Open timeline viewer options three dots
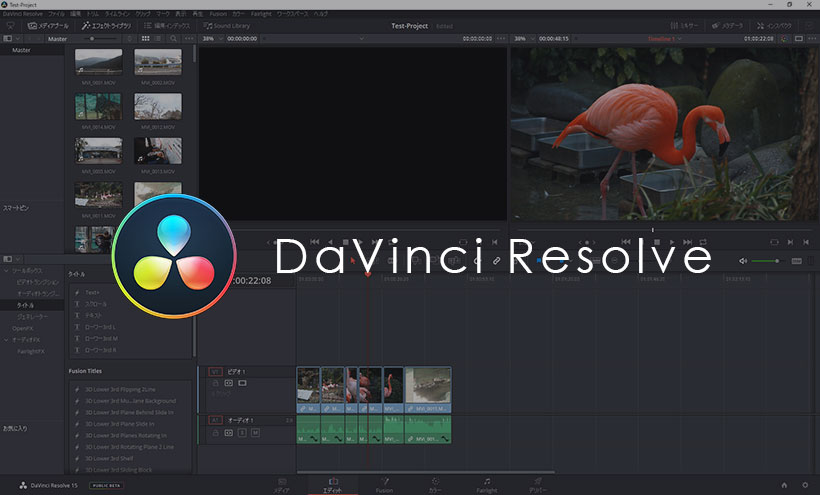This screenshot has height=495, width=820. click(x=812, y=39)
